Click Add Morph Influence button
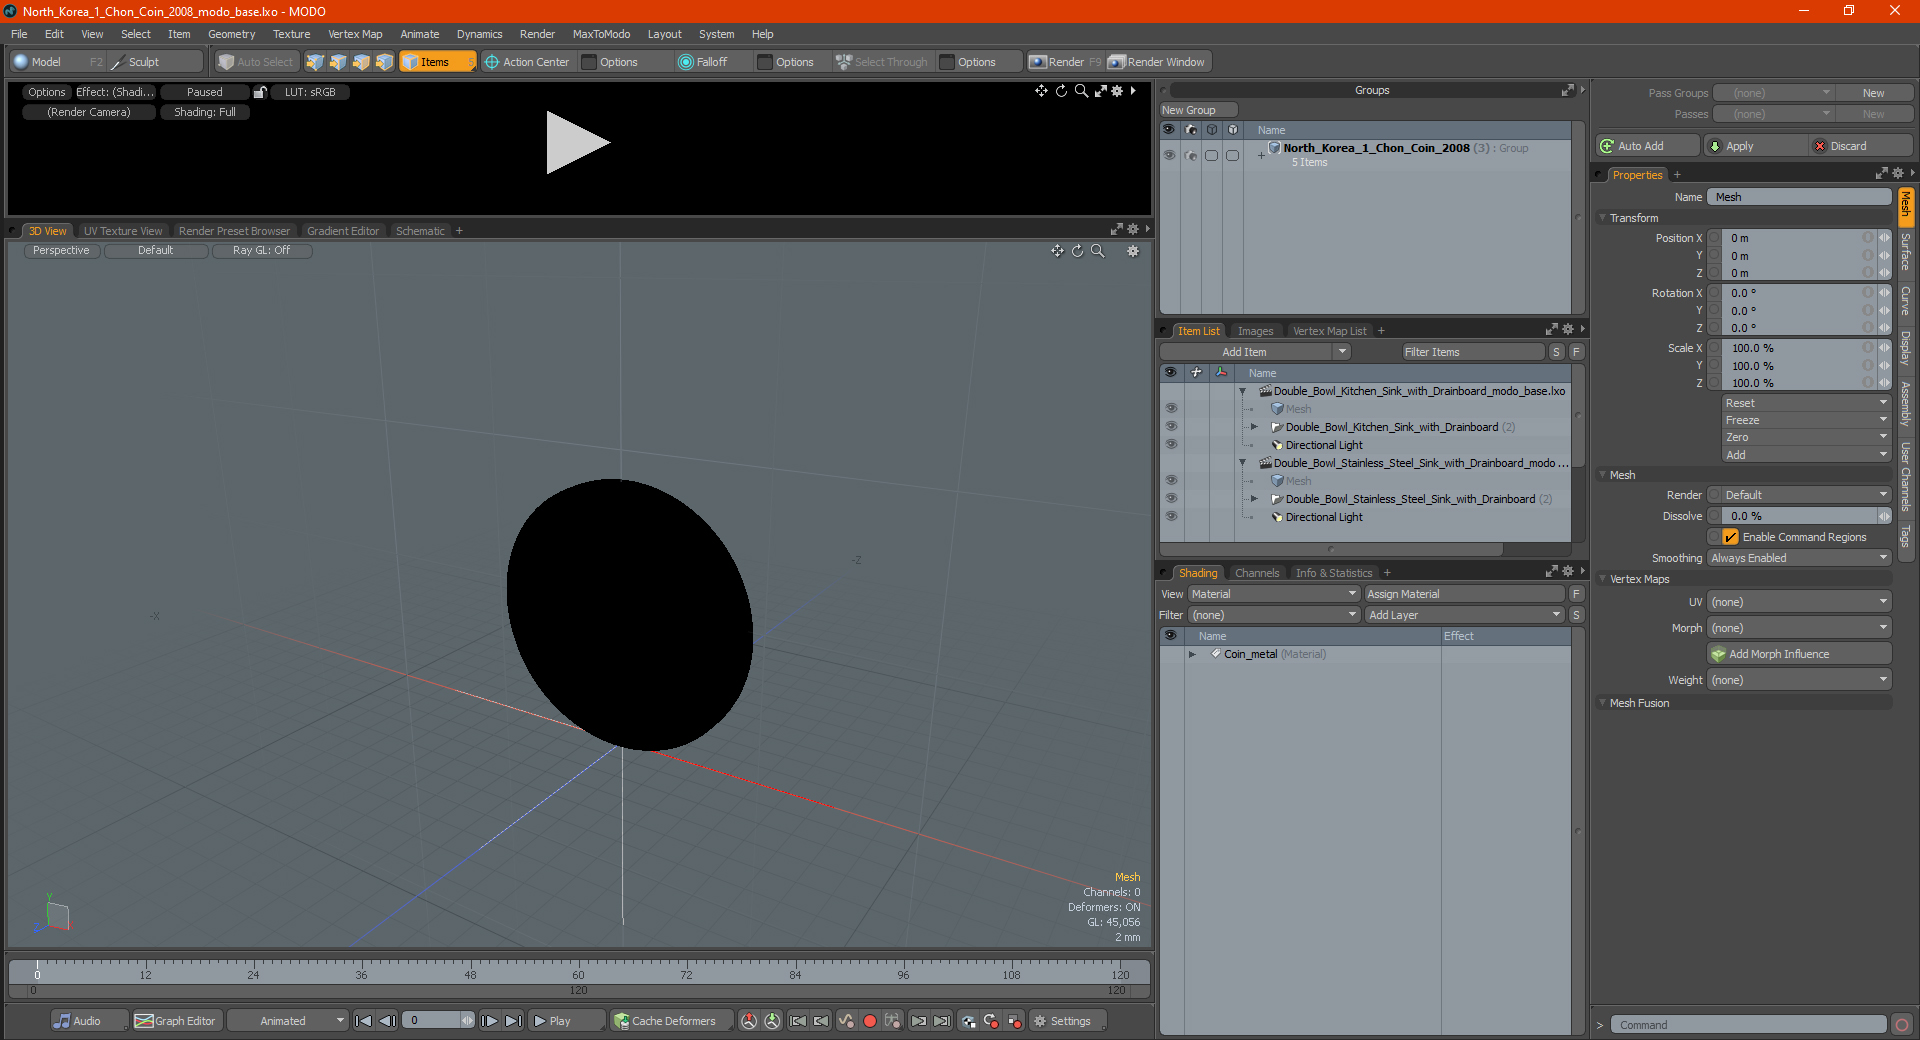 [x=1799, y=654]
